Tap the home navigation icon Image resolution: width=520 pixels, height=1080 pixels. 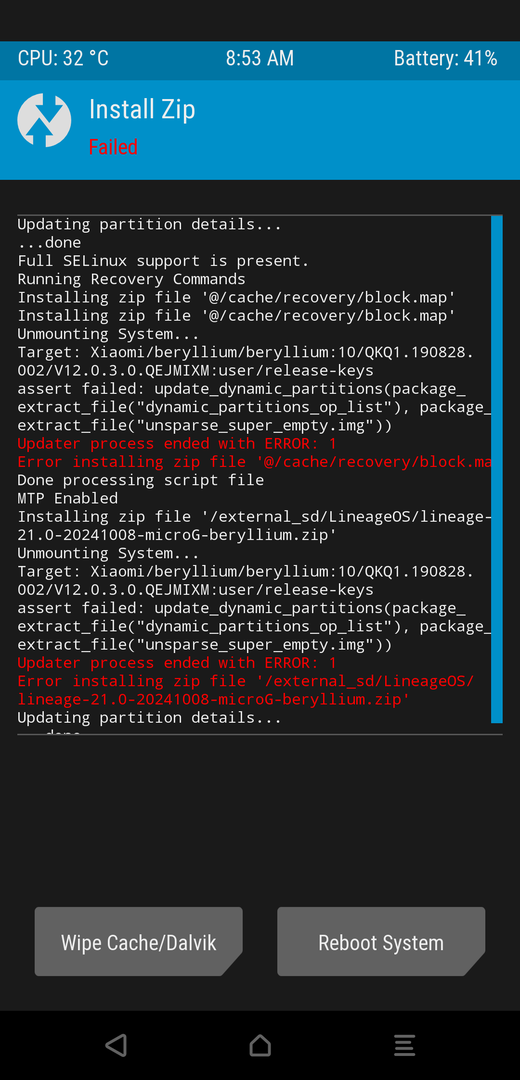260,1045
